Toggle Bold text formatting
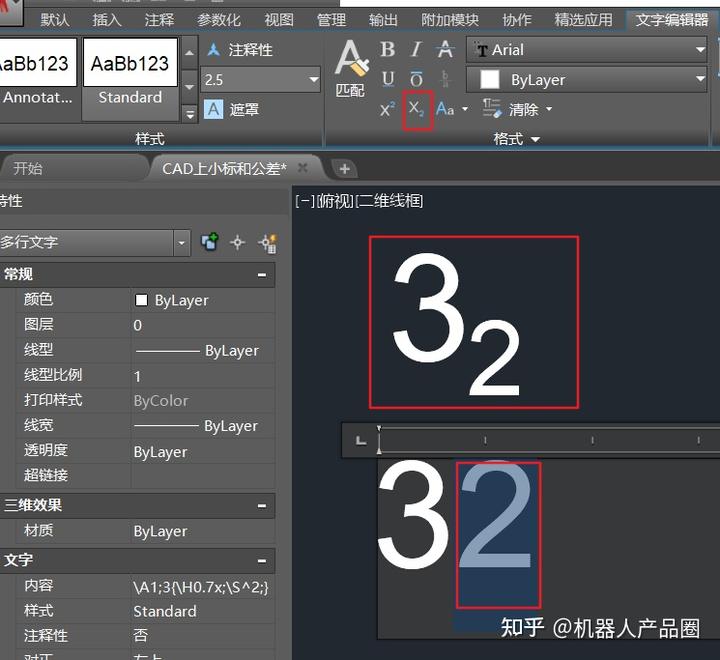This screenshot has height=660, width=720. tap(388, 49)
